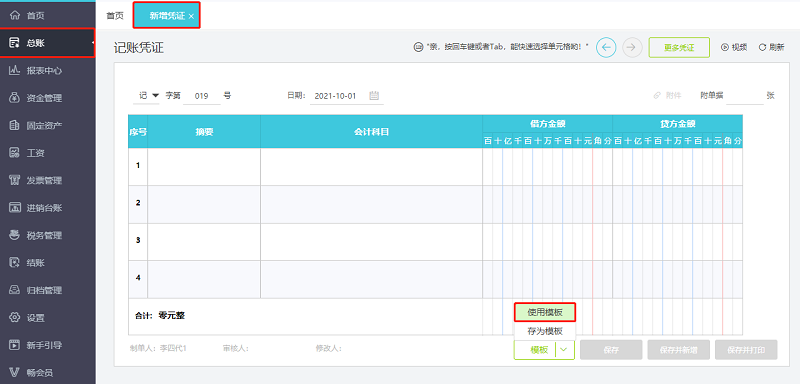Screen dimensions: 800x384
Task: Collapse sidebar arrow beside 总账
Action: 93,43
